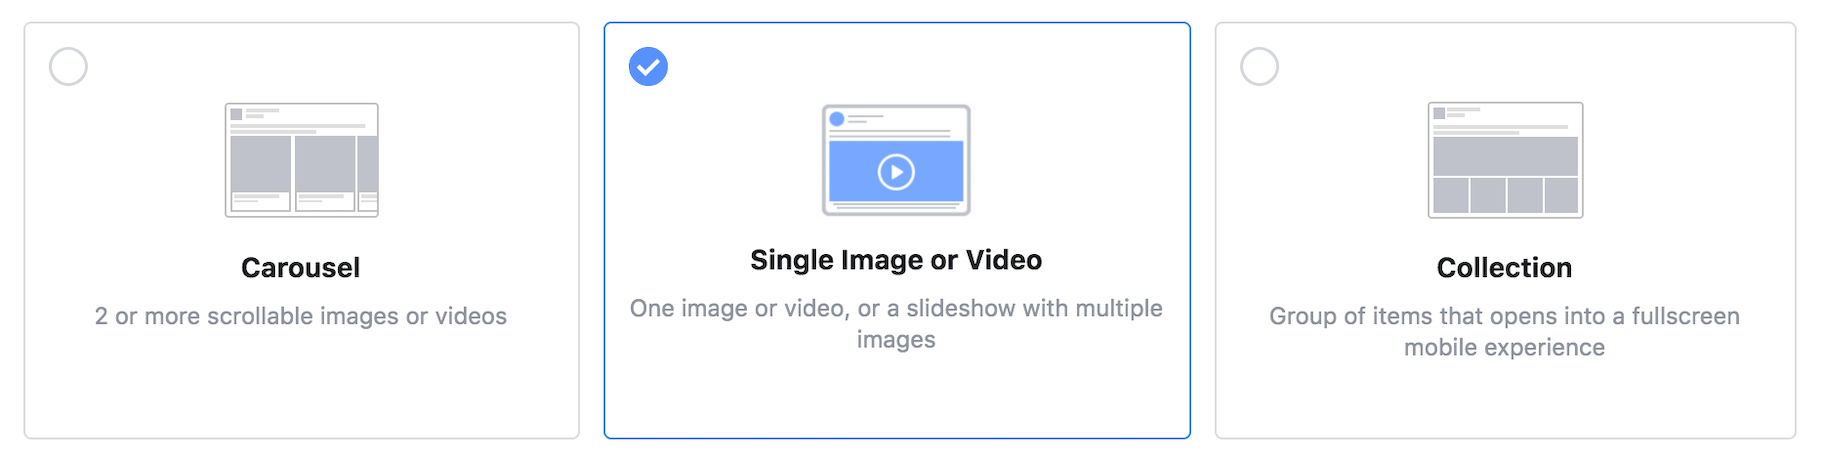Toggle the checked Single Image or Video radio
1824x459 pixels.
click(648, 67)
